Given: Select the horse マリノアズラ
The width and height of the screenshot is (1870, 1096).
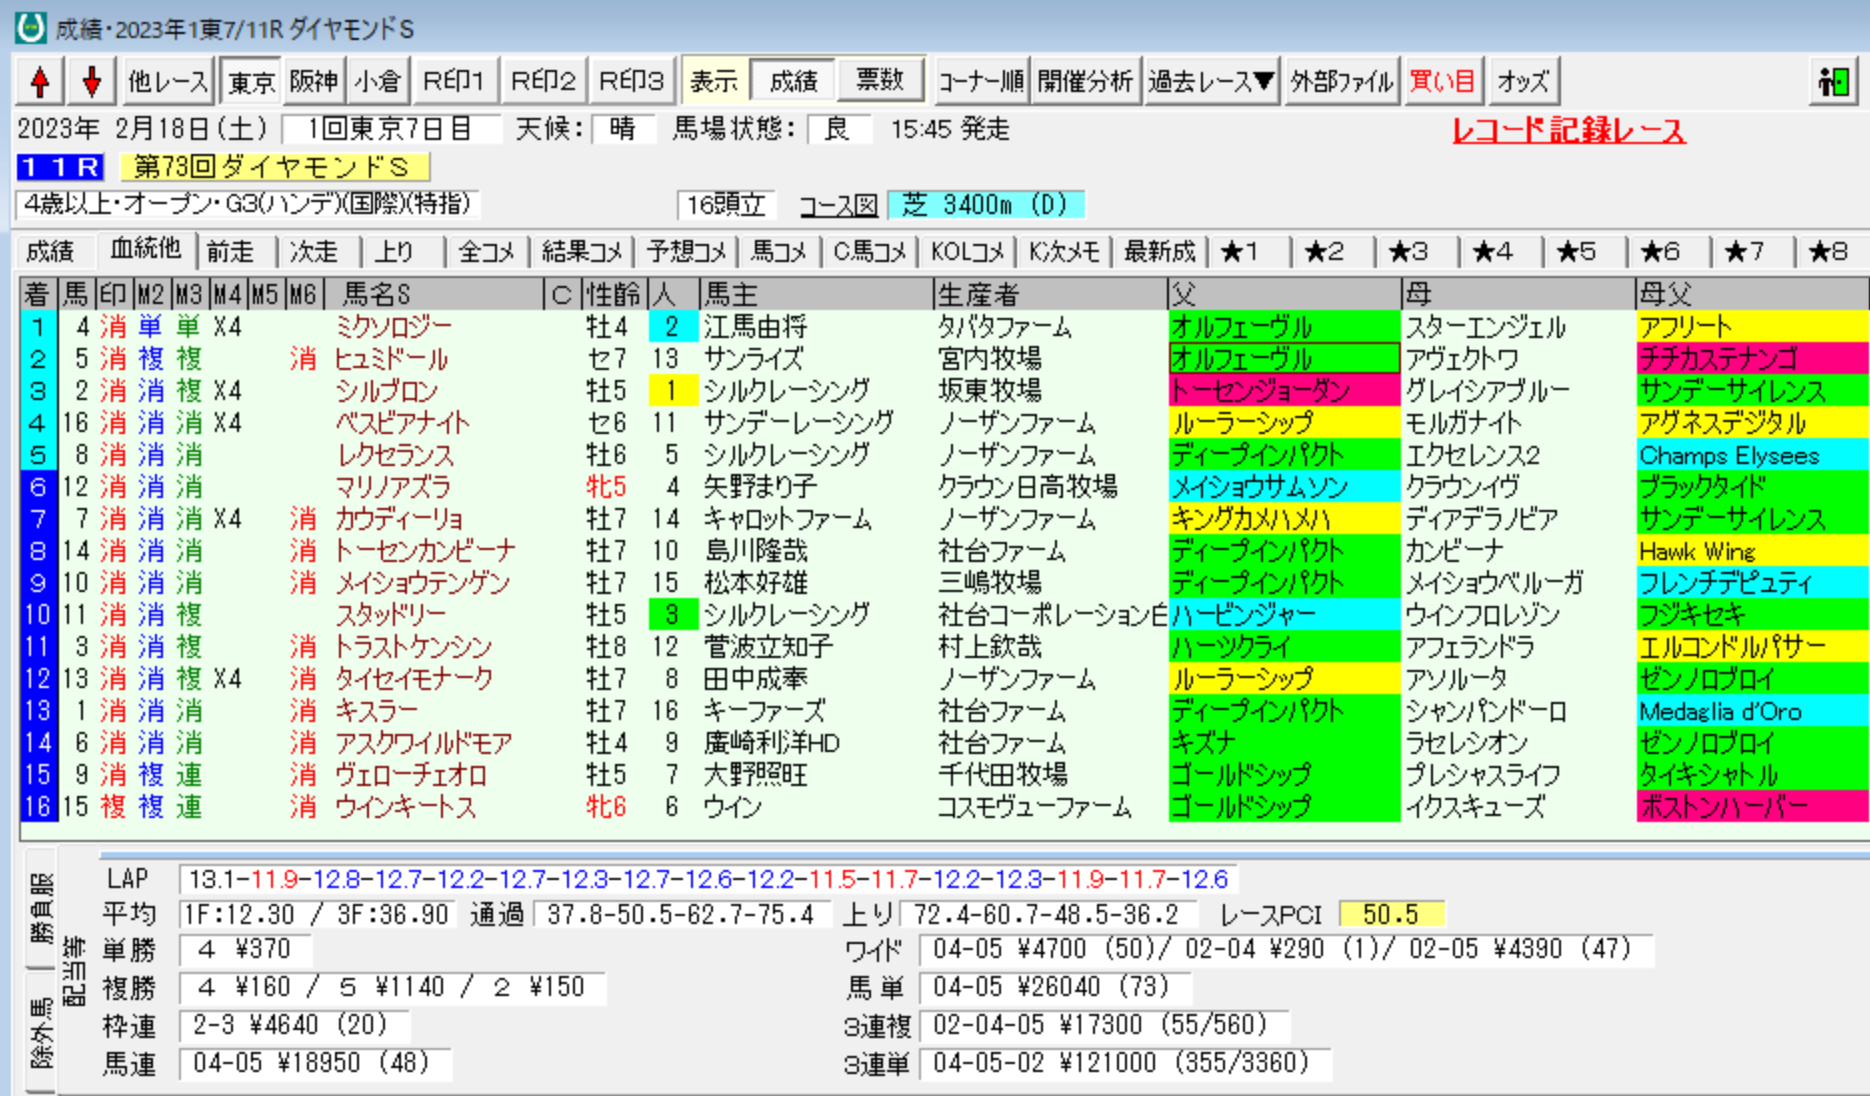Looking at the screenshot, I should point(393,487).
